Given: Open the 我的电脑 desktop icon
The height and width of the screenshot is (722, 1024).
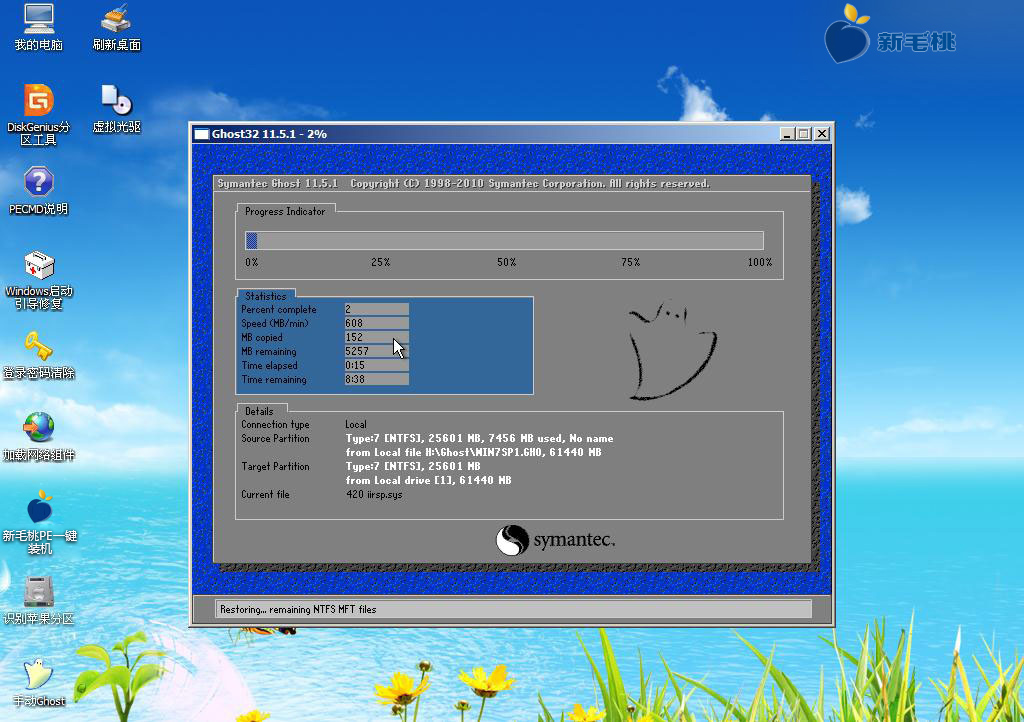Looking at the screenshot, I should coord(39,27).
